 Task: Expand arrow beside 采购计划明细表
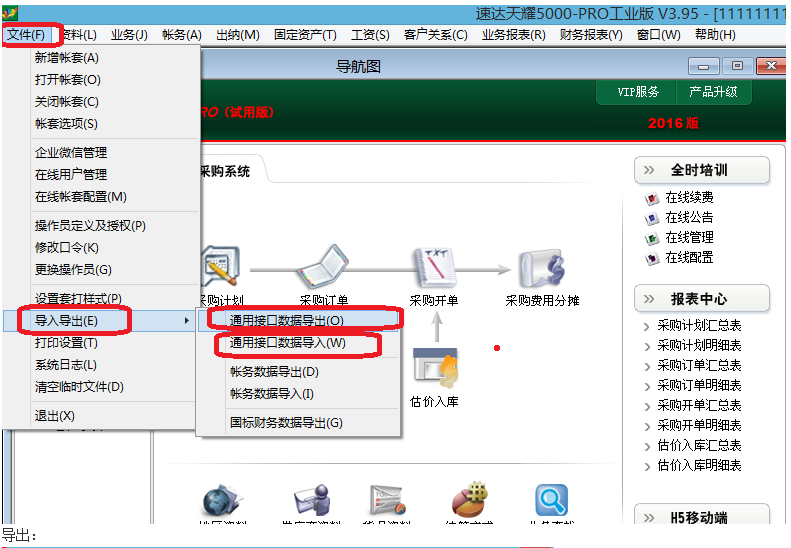647,347
